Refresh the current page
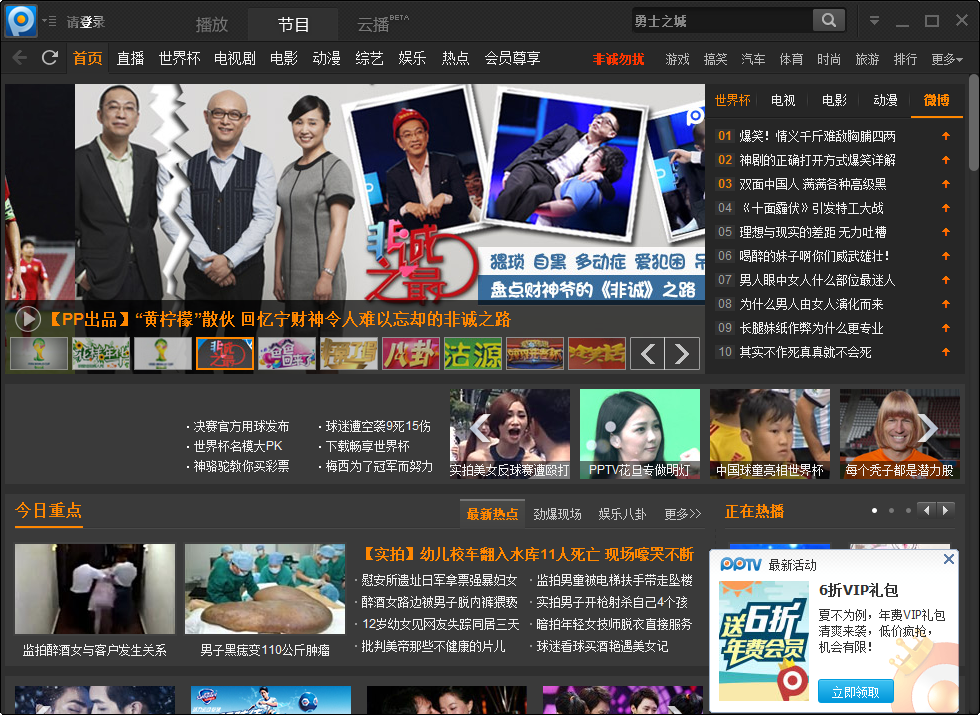Viewport: 980px width, 715px height. click(x=49, y=58)
